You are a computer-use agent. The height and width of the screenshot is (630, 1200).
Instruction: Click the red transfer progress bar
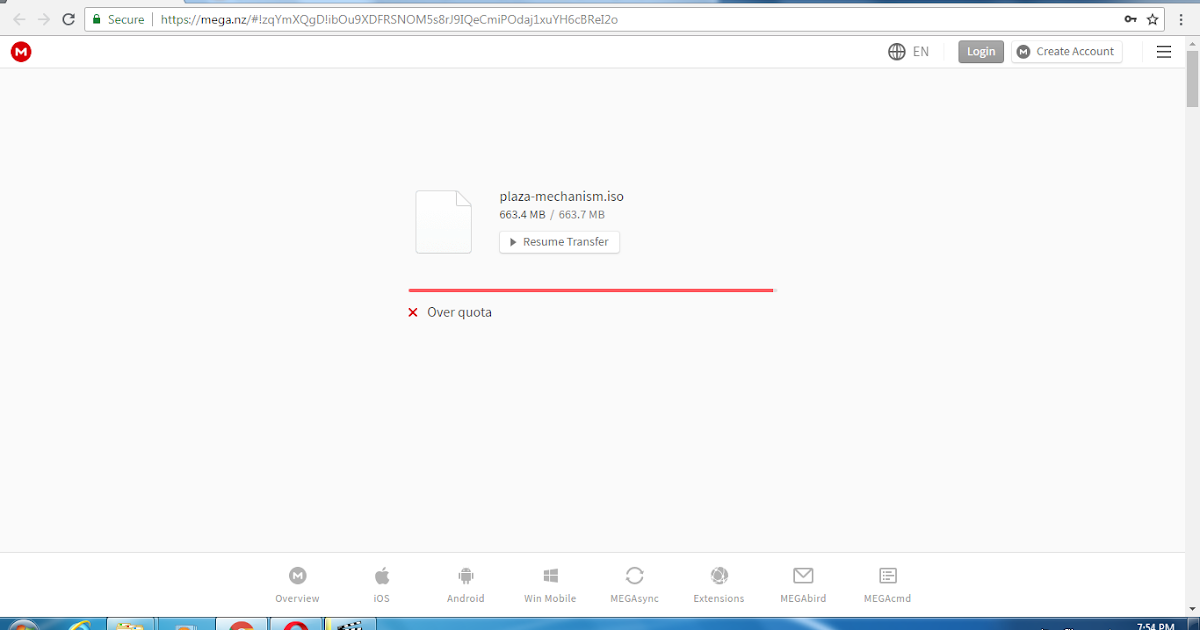tap(591, 290)
